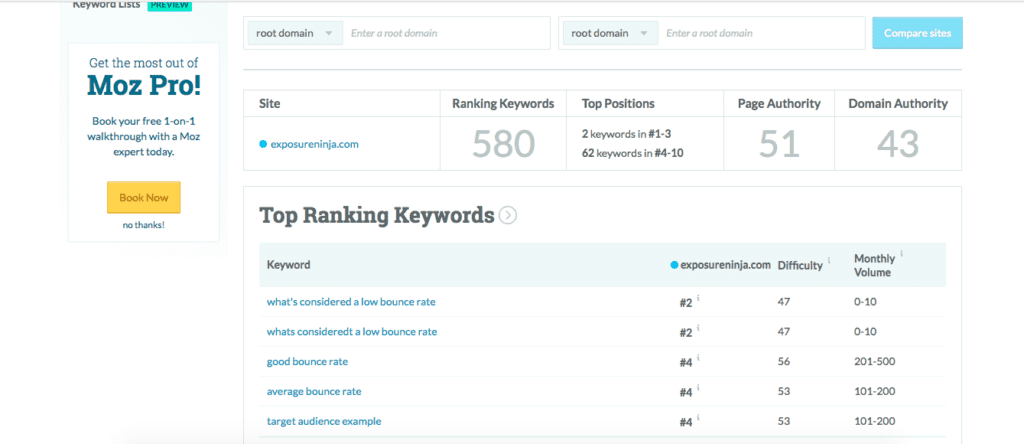Open the Top Ranking Keywords arrow icon
Image resolution: width=1024 pixels, height=444 pixels.
(507, 215)
